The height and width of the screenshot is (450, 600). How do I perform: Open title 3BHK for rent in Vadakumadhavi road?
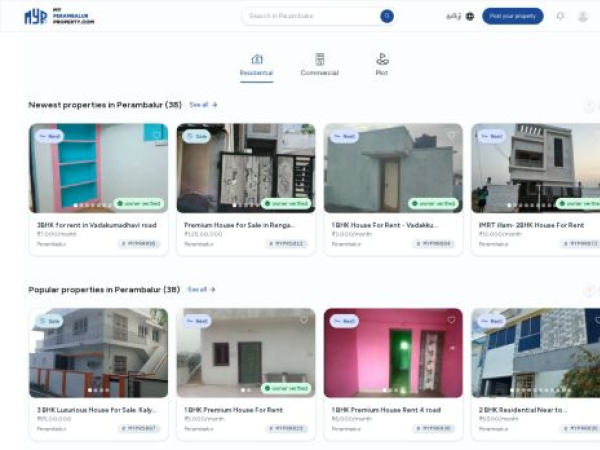[x=96, y=225]
